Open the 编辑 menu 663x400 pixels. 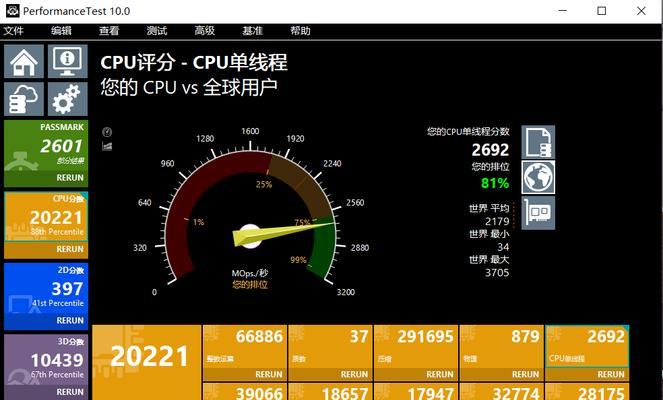(x=61, y=30)
